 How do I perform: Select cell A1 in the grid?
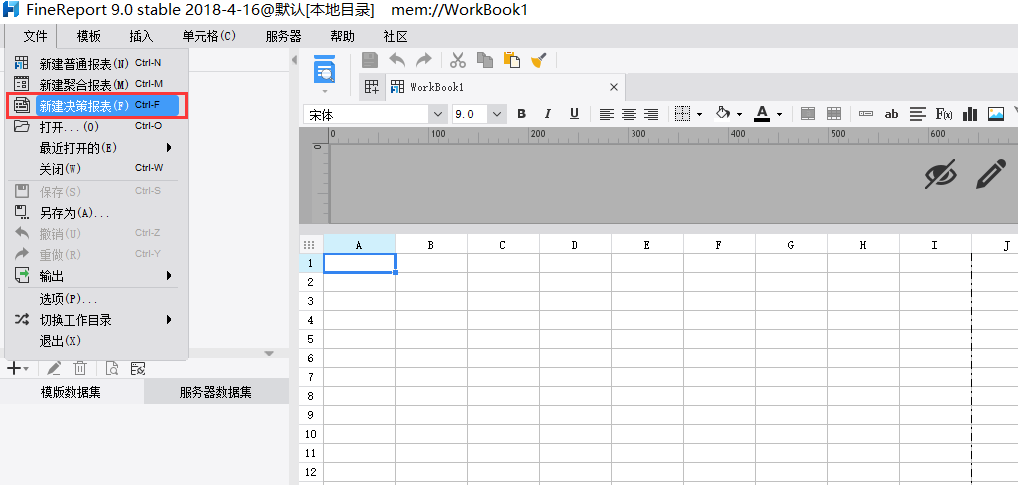[x=360, y=263]
